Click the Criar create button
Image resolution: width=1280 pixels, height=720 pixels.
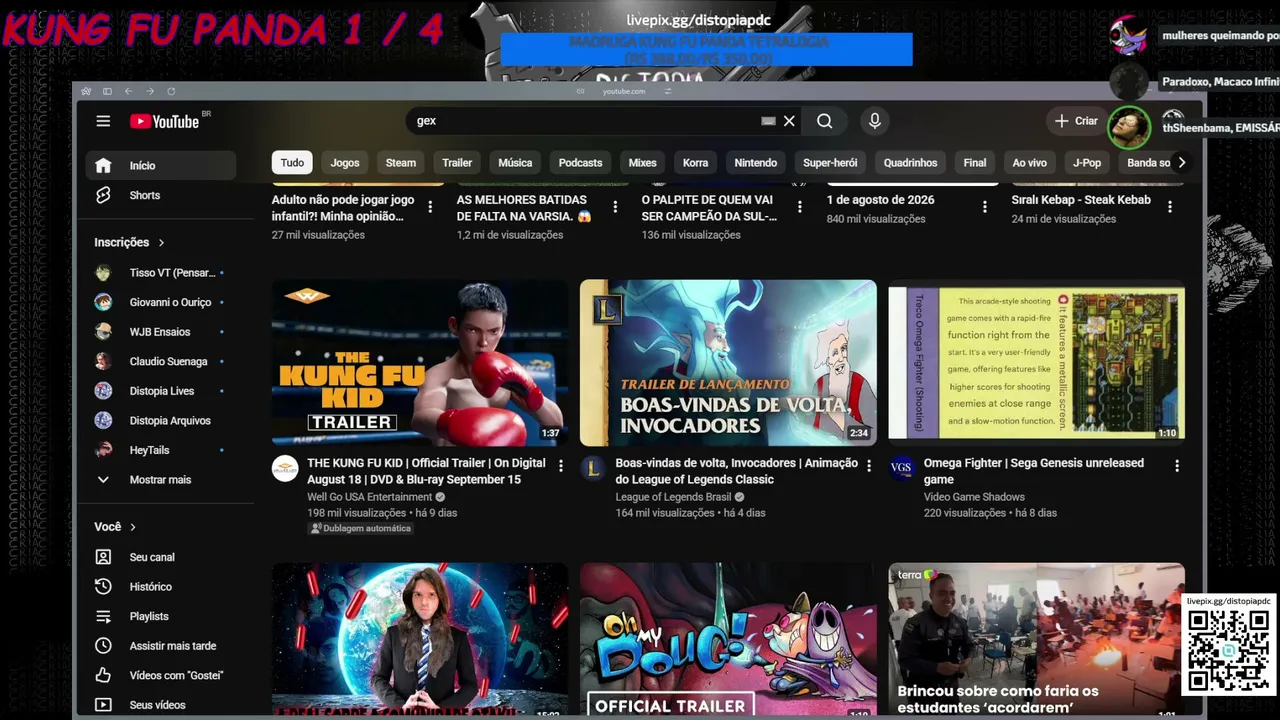(x=1077, y=121)
